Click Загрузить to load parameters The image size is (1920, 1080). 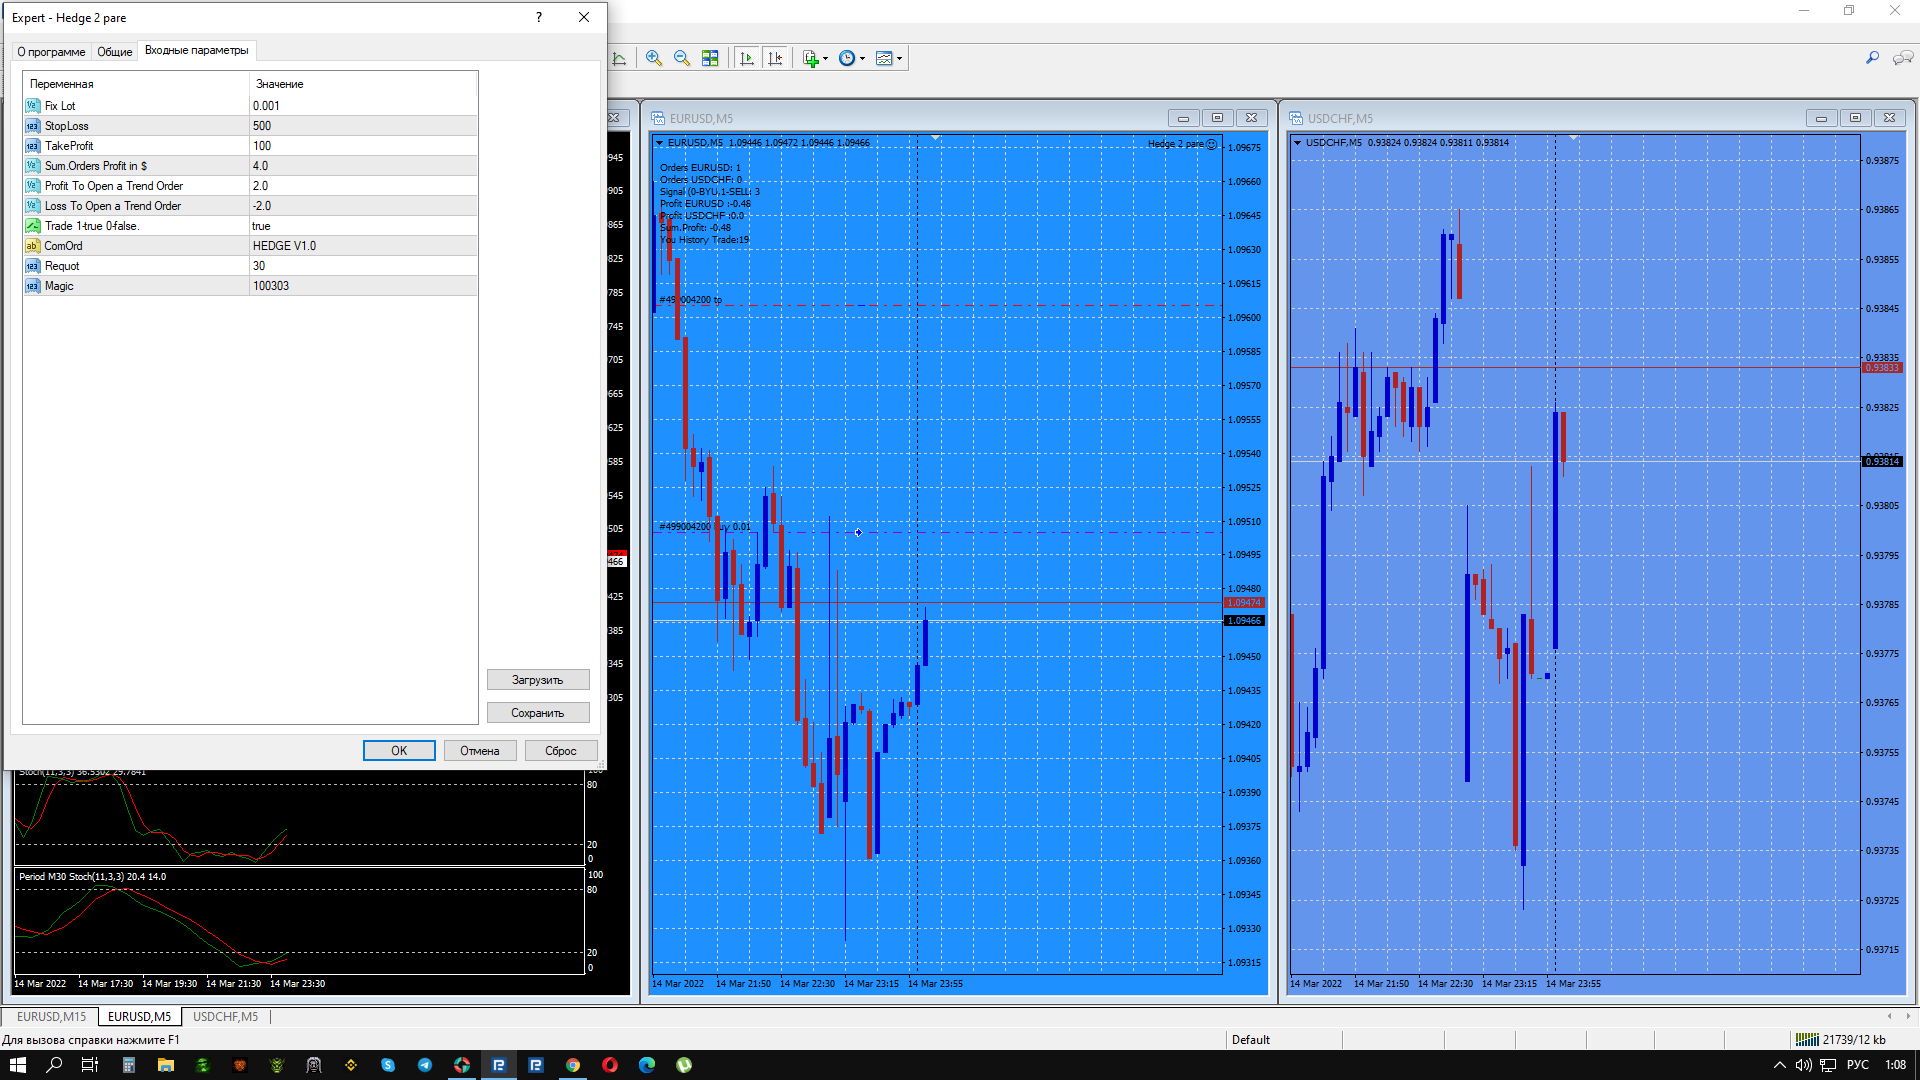click(537, 680)
